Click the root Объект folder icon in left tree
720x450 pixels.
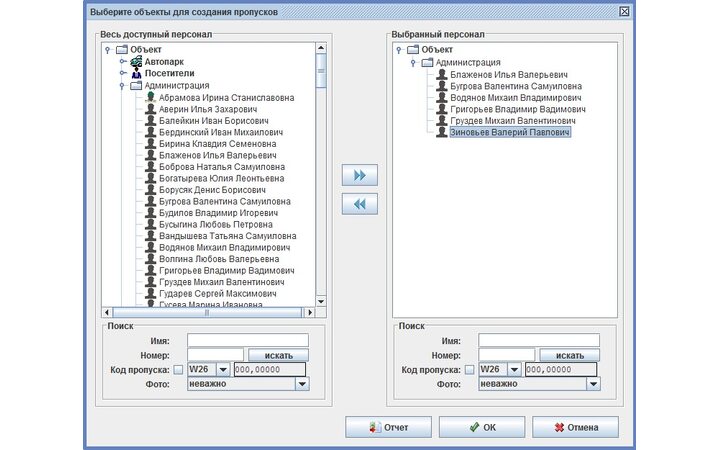[x=122, y=49]
